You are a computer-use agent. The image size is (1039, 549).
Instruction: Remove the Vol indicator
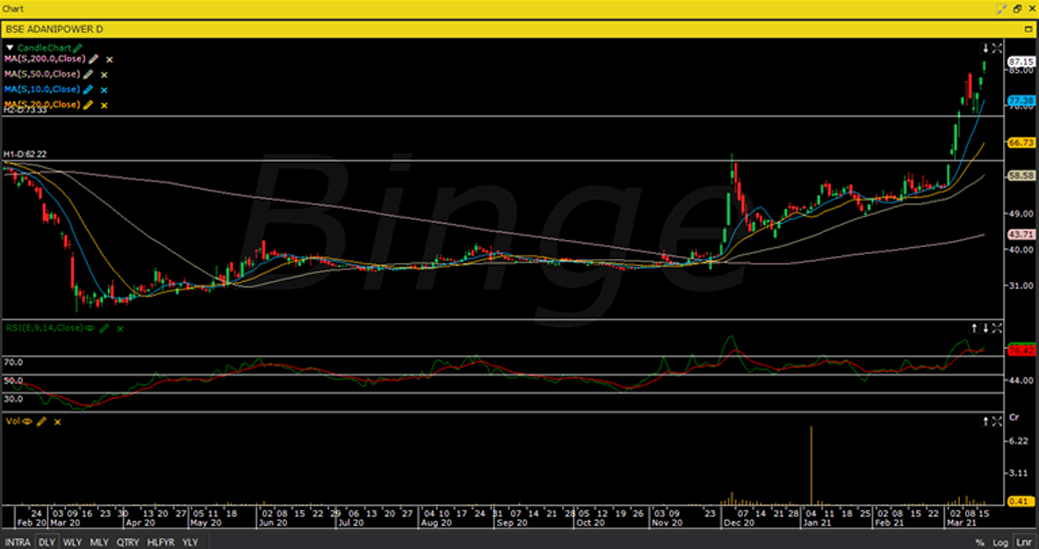tap(58, 422)
